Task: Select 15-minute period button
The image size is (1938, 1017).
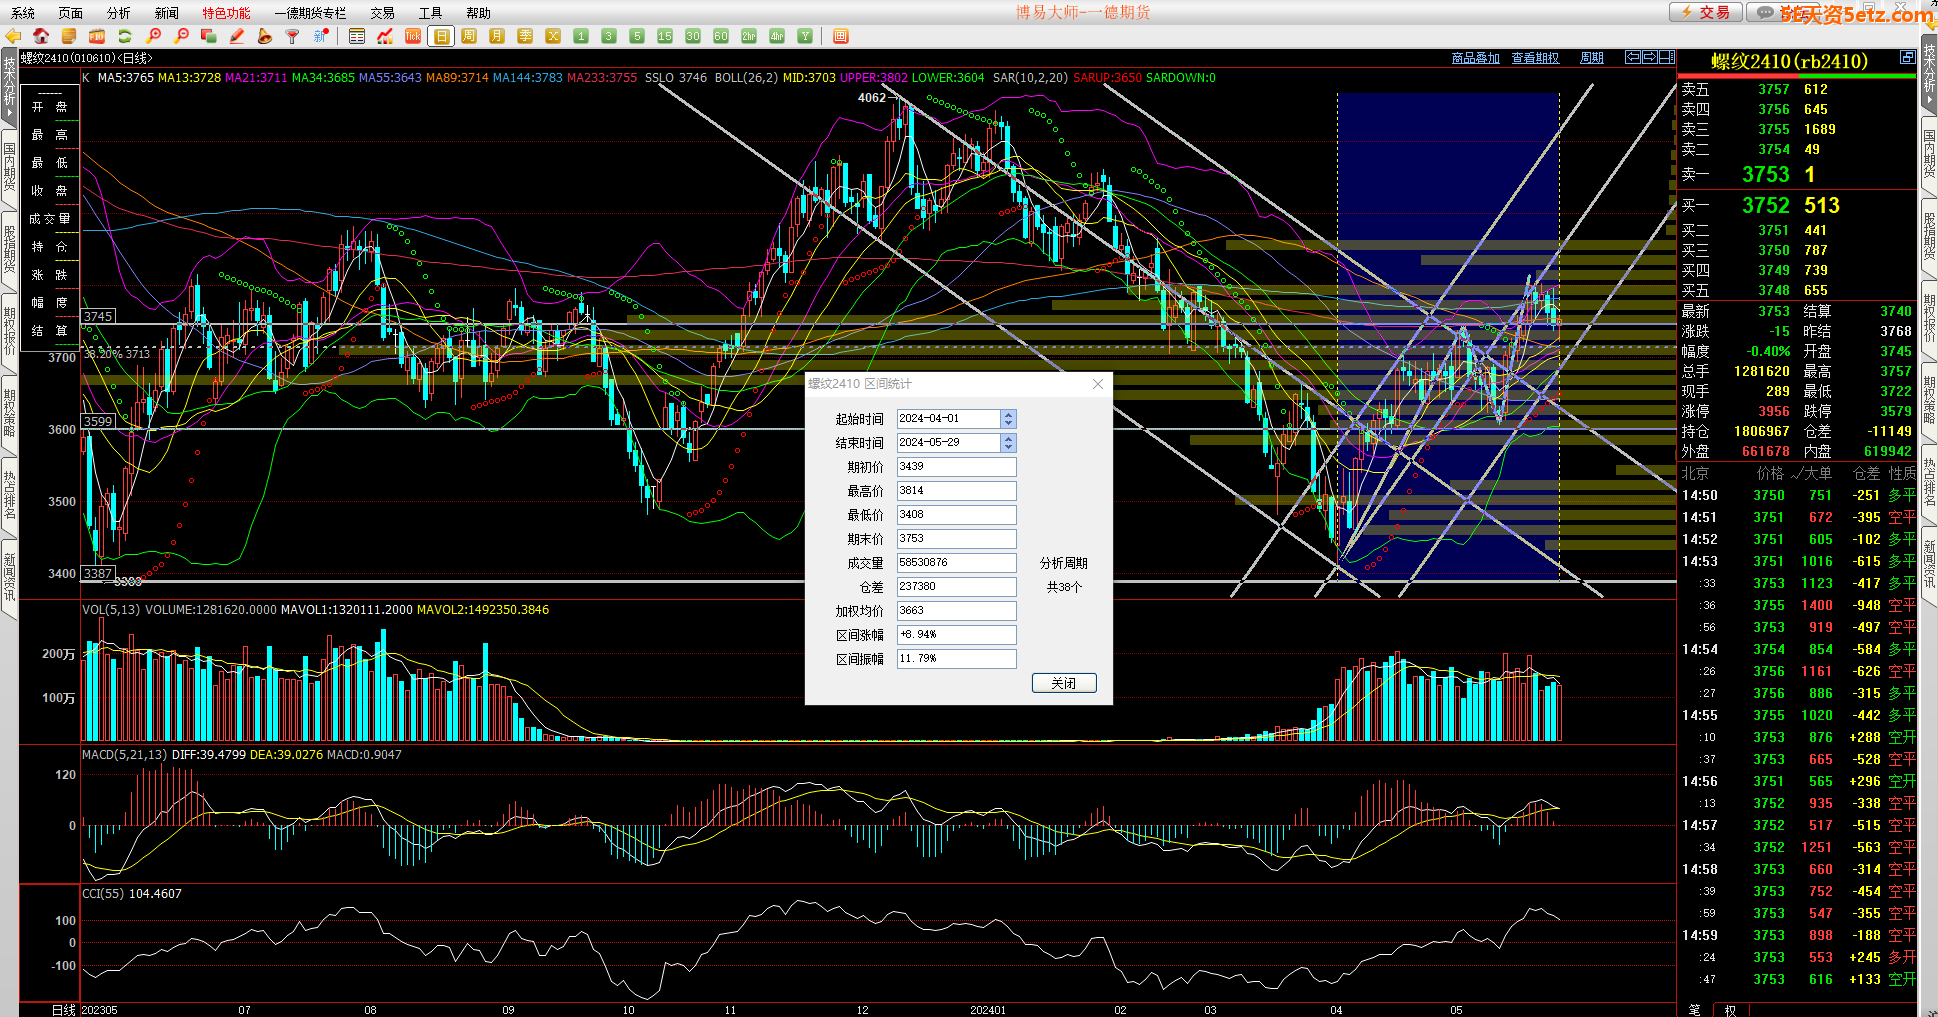Action: click(665, 36)
